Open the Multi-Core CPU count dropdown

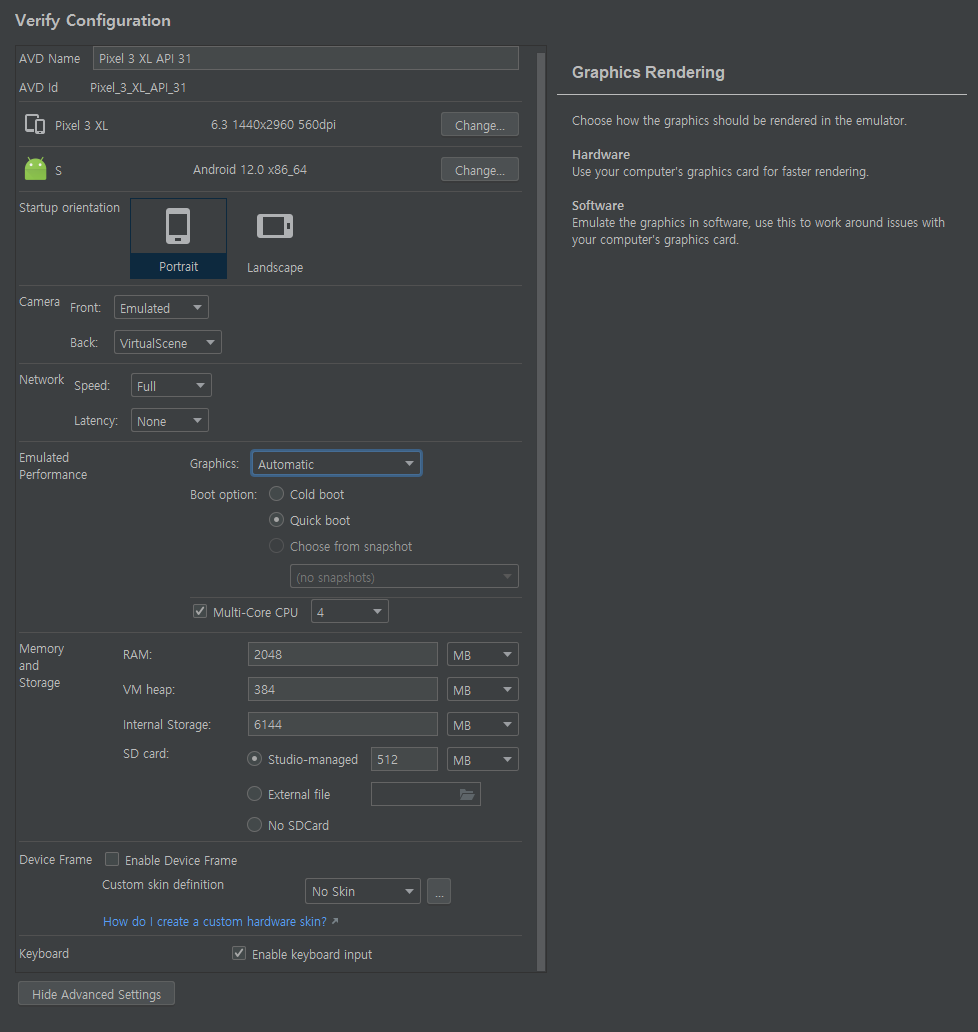[x=349, y=611]
